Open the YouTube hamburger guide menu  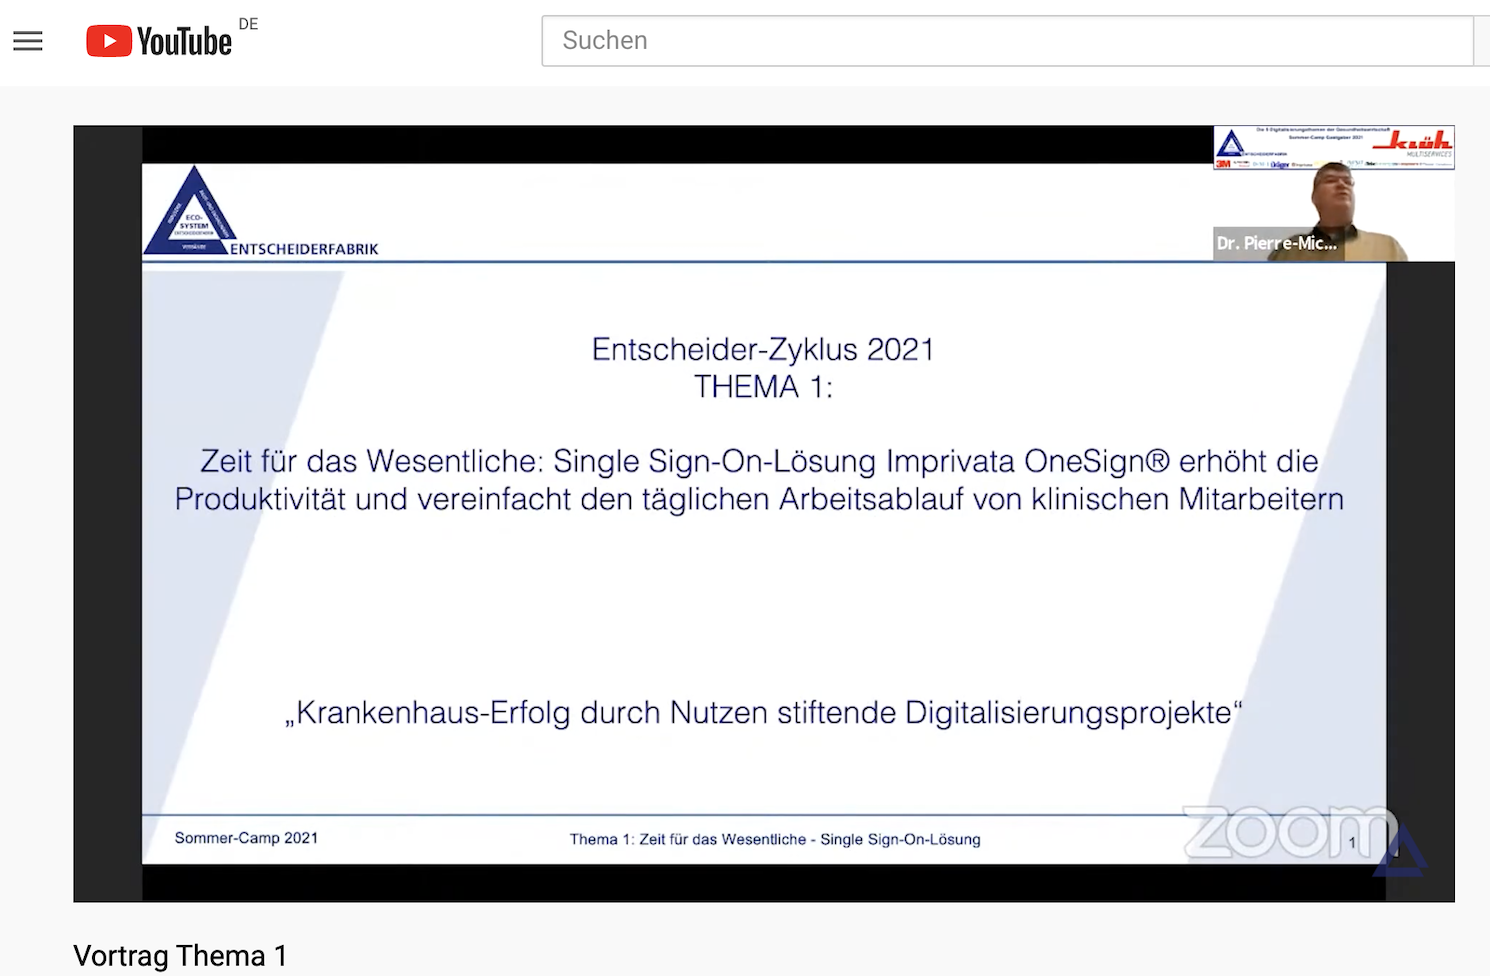28,41
